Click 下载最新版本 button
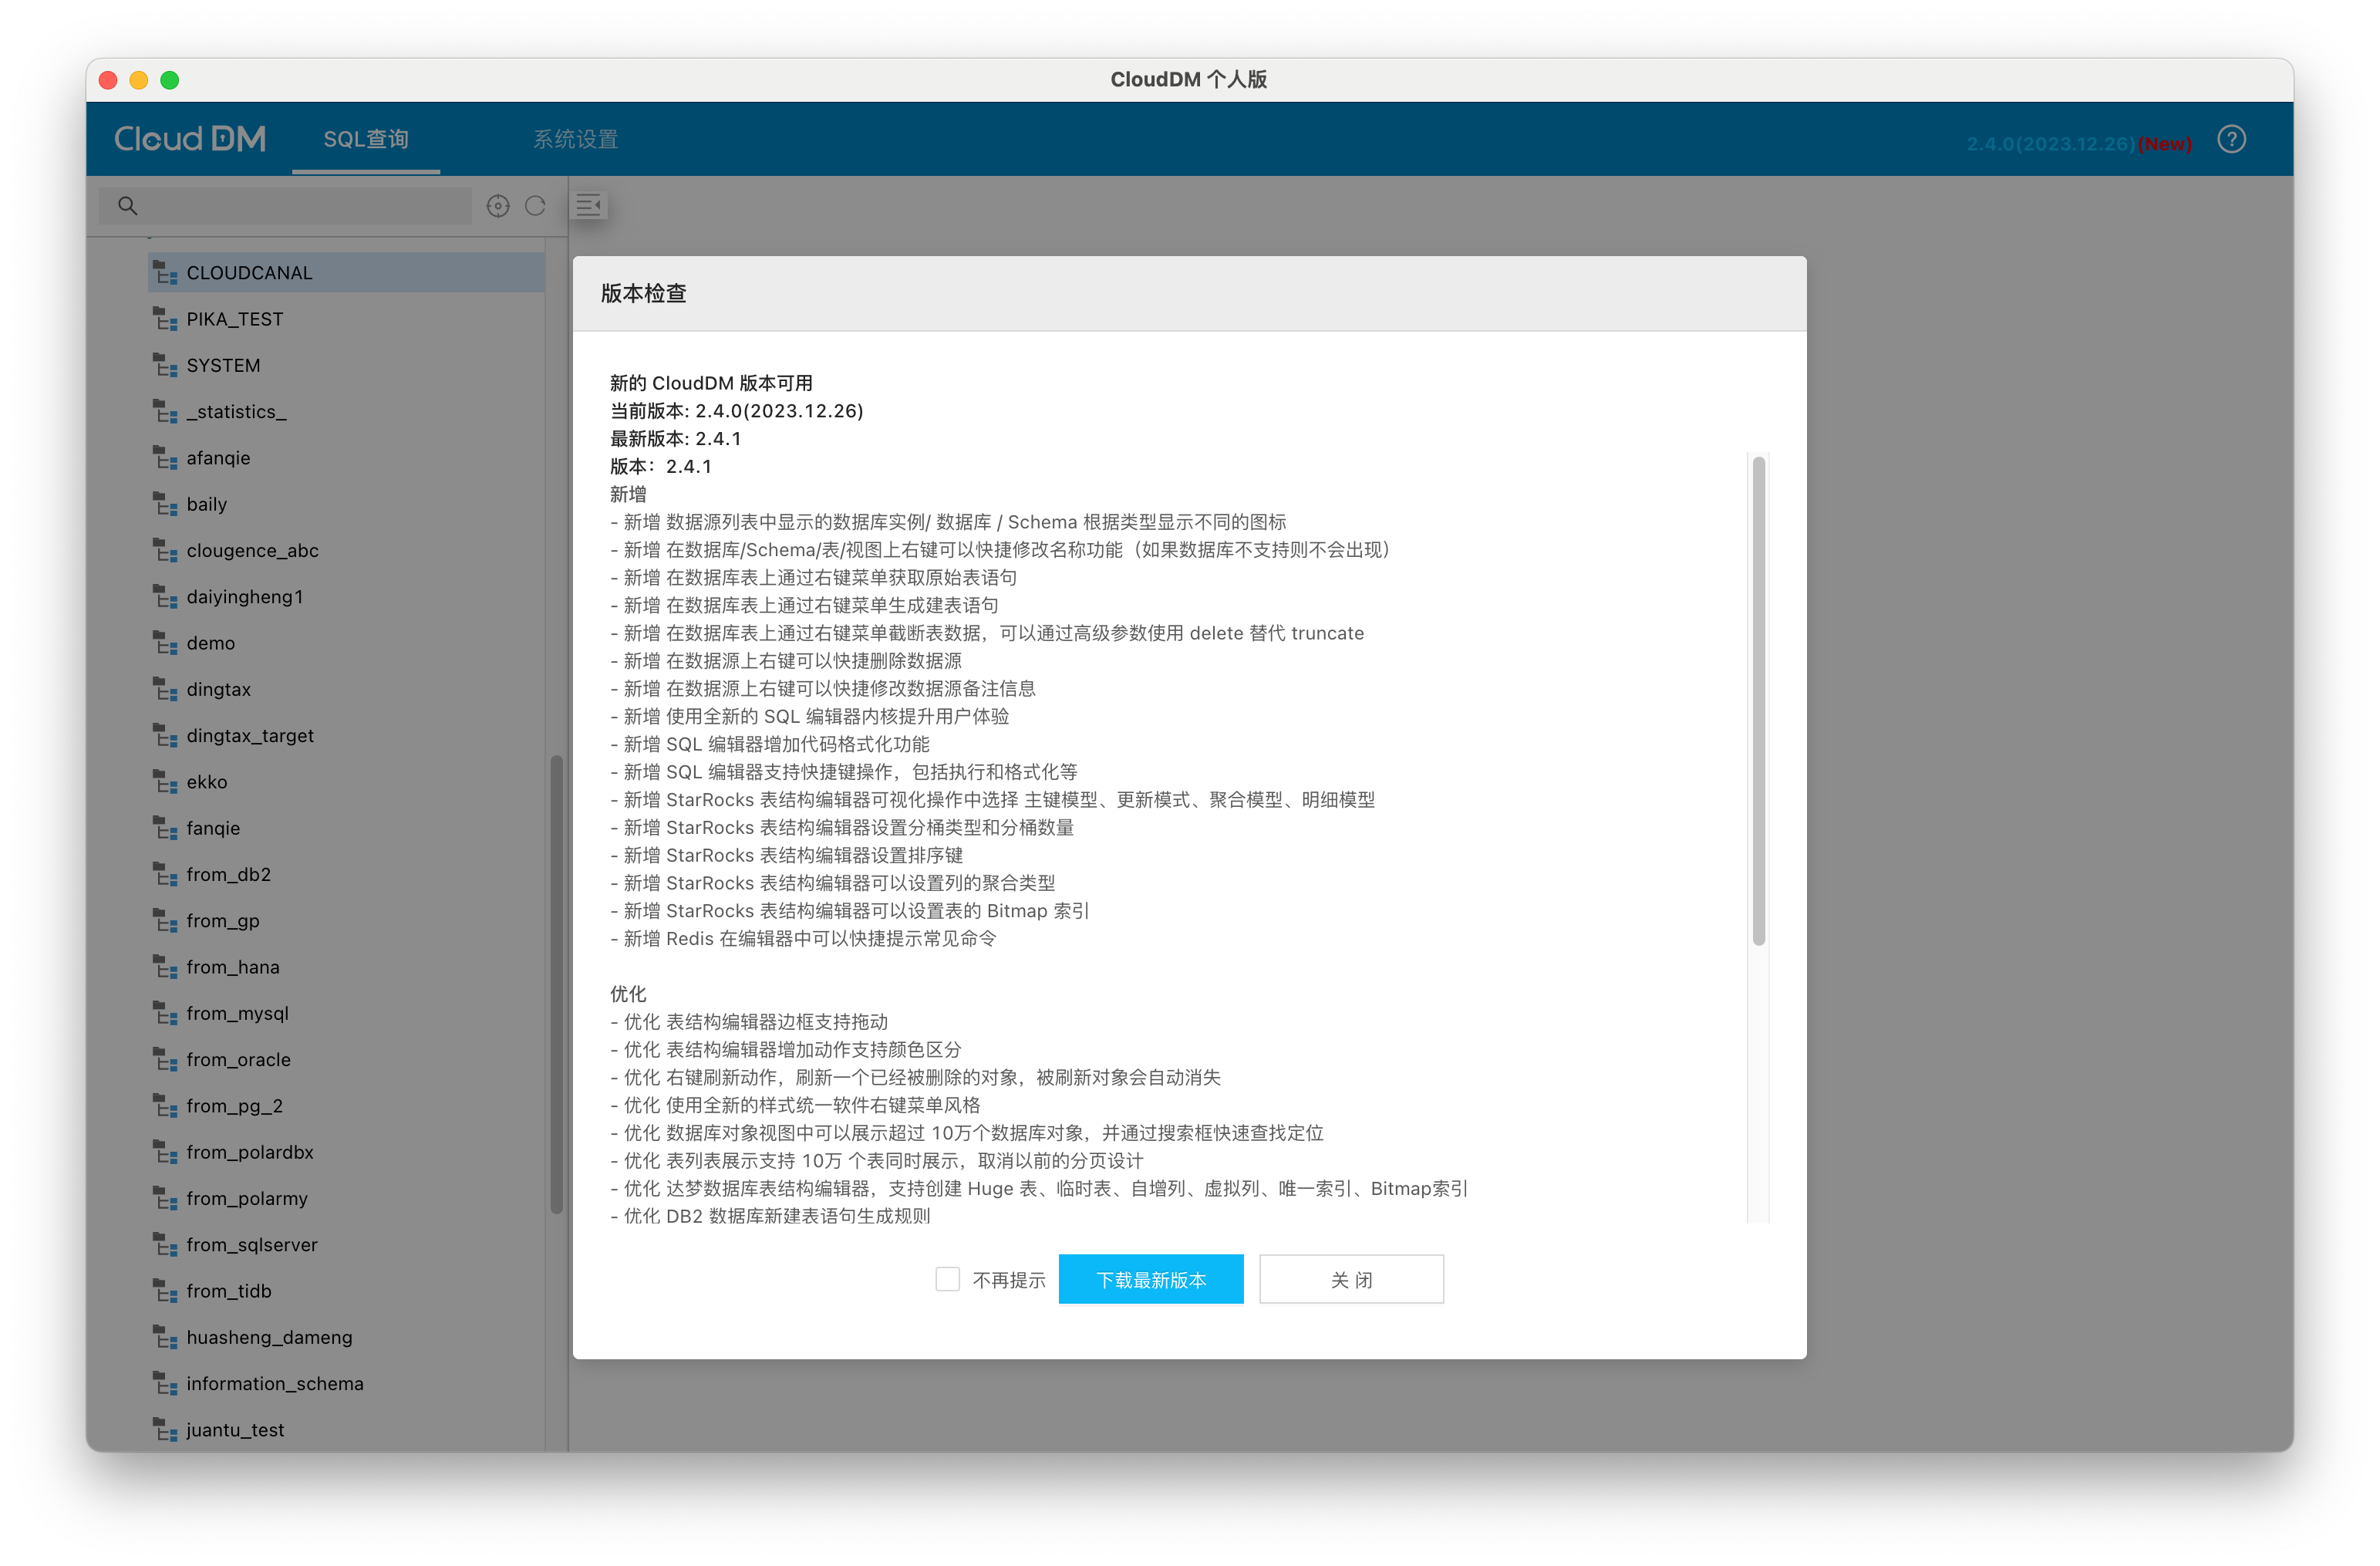This screenshot has width=2380, height=1566. click(x=1151, y=1279)
